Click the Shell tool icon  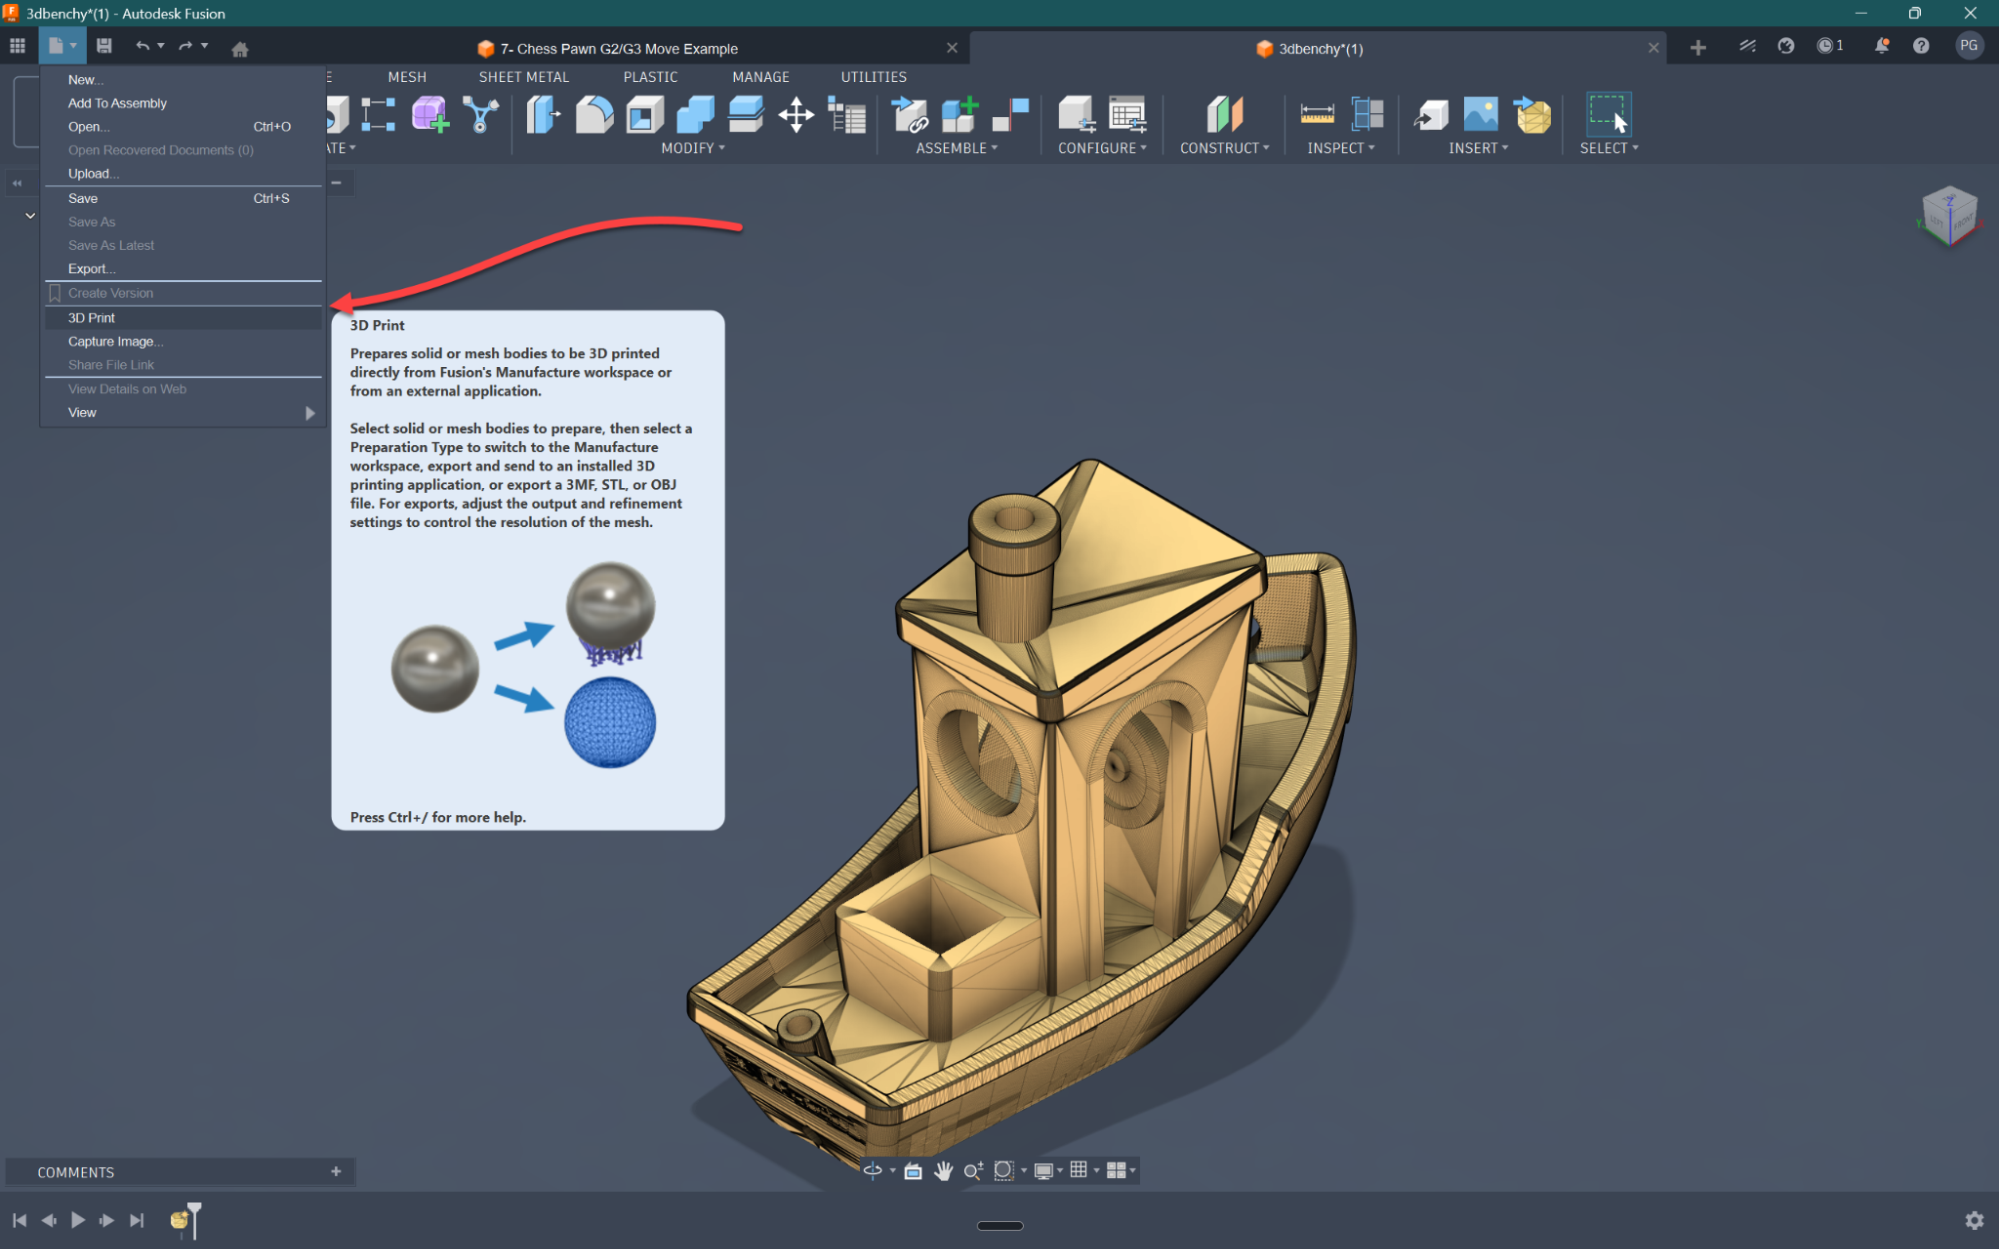pyautogui.click(x=645, y=115)
